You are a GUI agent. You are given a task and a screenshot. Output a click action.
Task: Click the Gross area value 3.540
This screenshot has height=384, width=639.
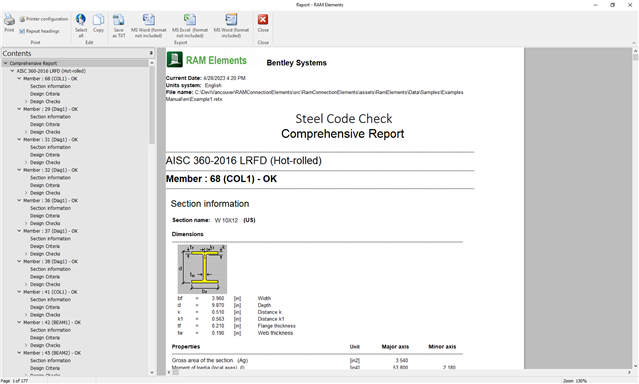tap(401, 360)
